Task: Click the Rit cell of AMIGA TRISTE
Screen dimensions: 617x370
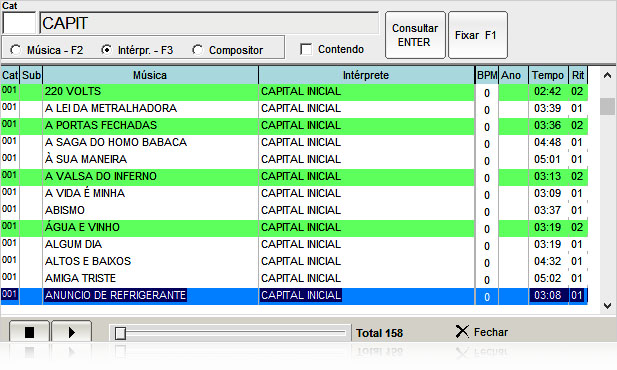Action: [x=577, y=278]
